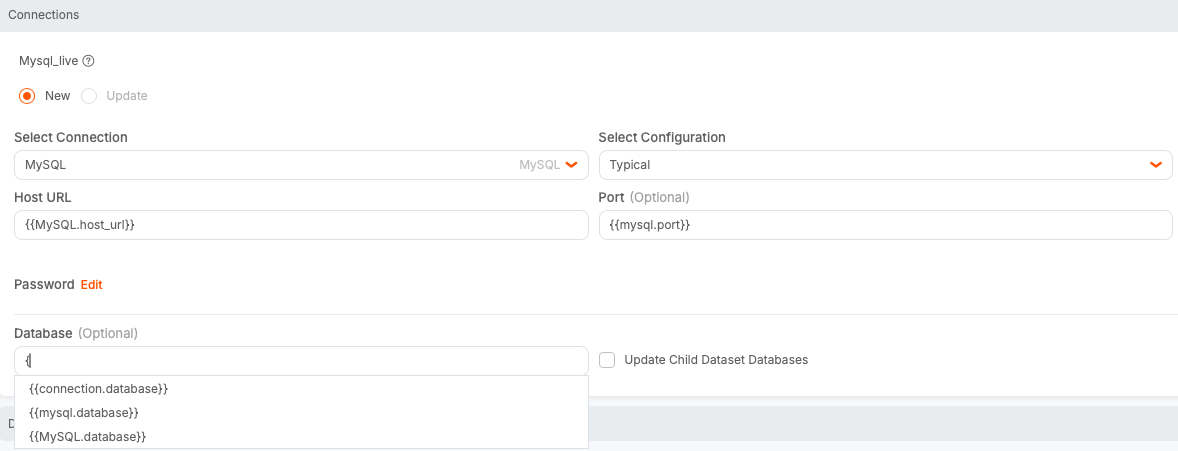1178x451 pixels.
Task: Select the New radio button
Action: pos(27,95)
